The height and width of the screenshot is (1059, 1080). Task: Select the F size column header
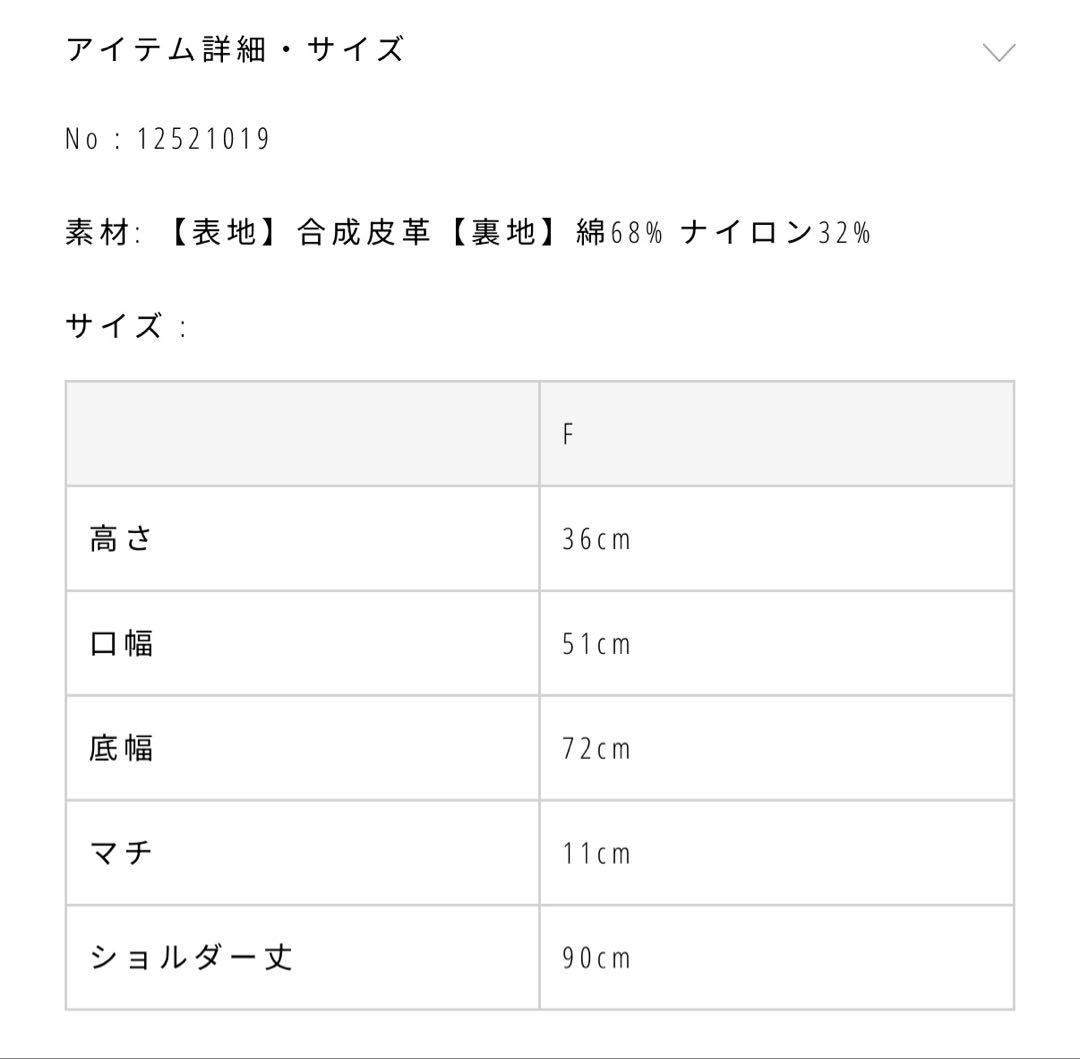pyautogui.click(x=569, y=434)
